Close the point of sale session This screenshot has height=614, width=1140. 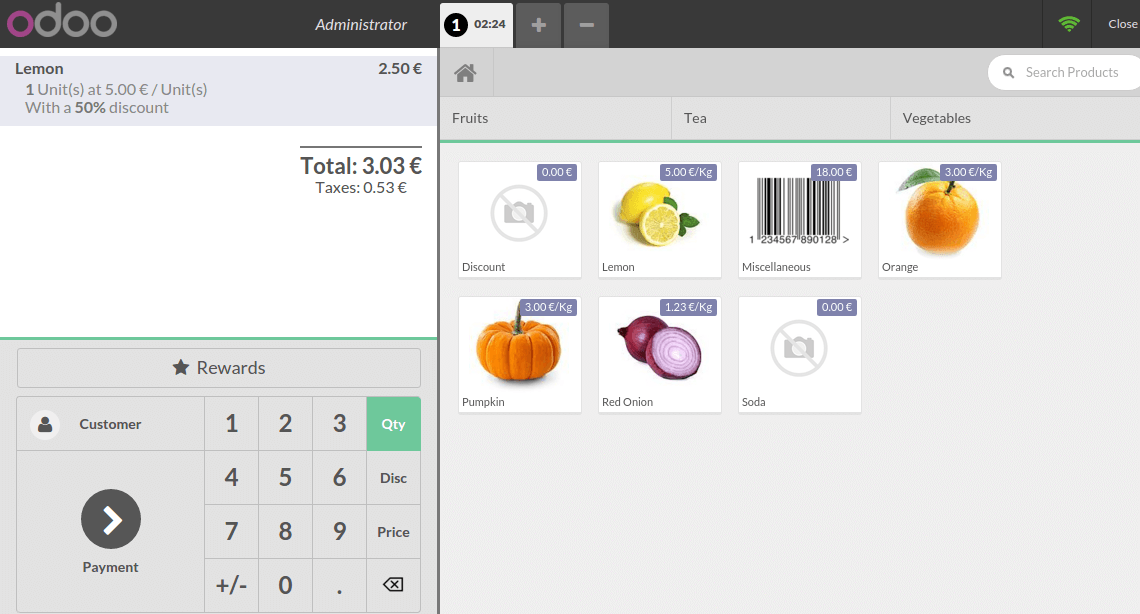tap(1123, 23)
